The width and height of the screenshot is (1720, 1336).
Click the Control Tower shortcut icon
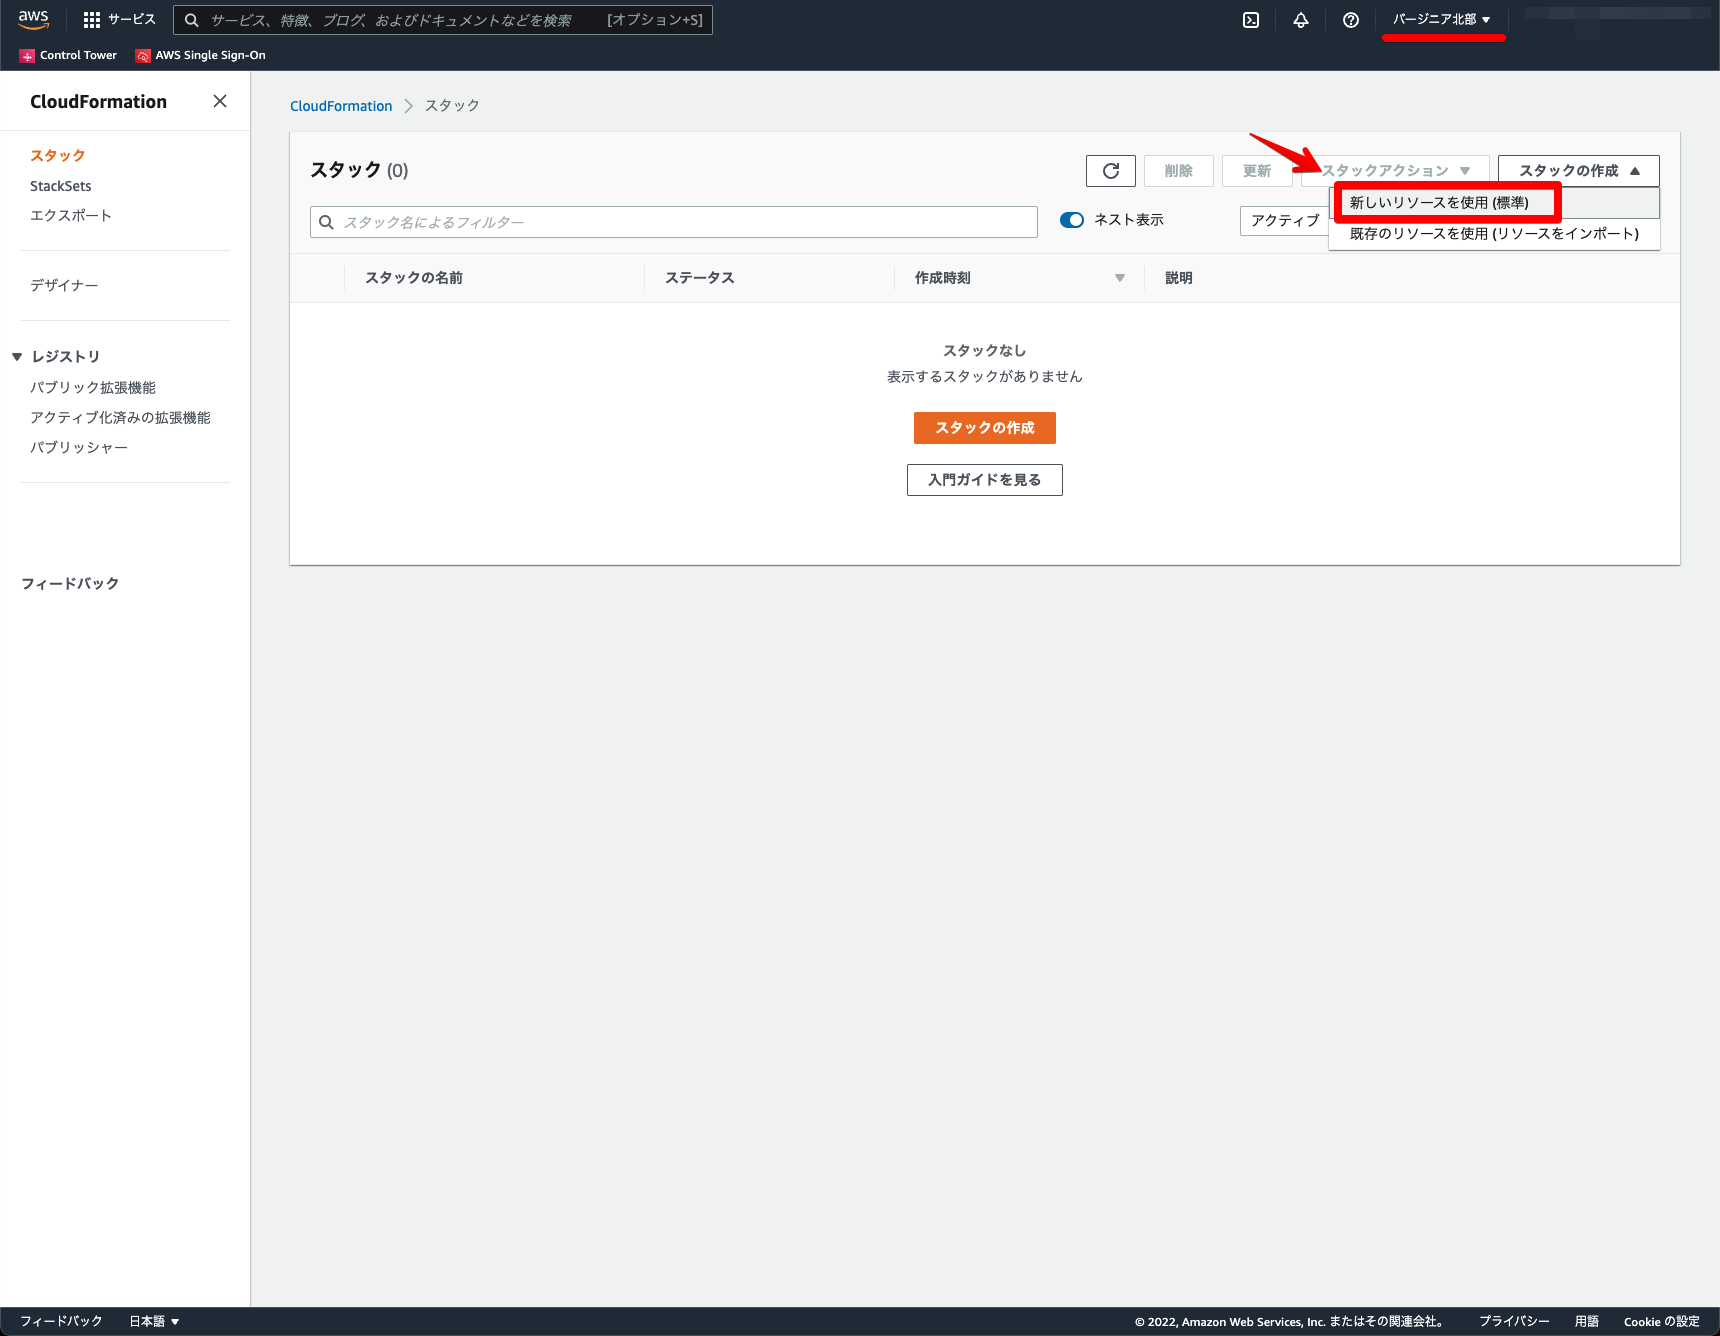click(x=27, y=56)
